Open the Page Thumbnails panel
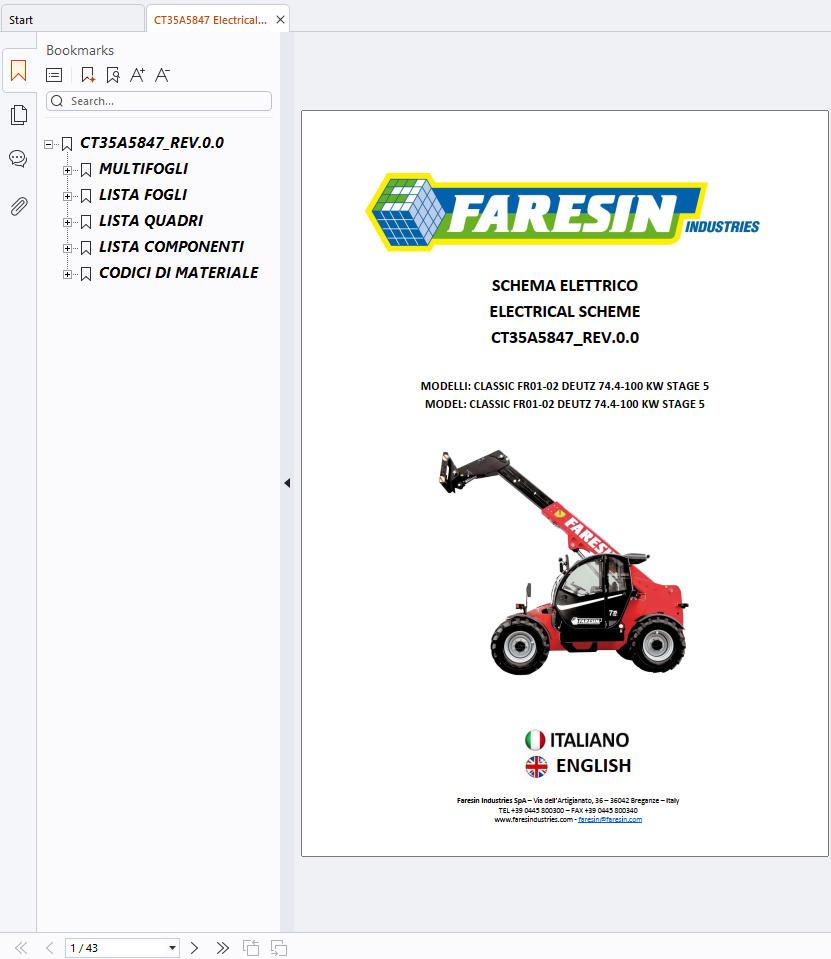831x959 pixels. [18, 114]
